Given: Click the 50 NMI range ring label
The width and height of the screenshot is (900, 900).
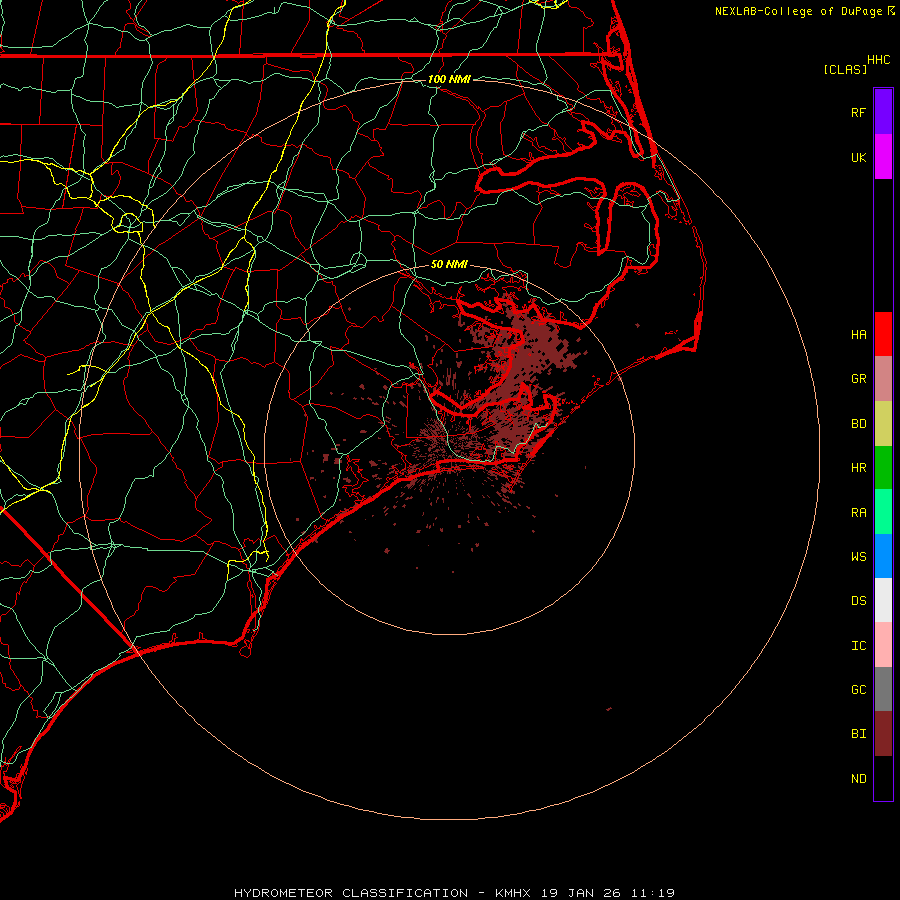Looking at the screenshot, I should (x=449, y=264).
